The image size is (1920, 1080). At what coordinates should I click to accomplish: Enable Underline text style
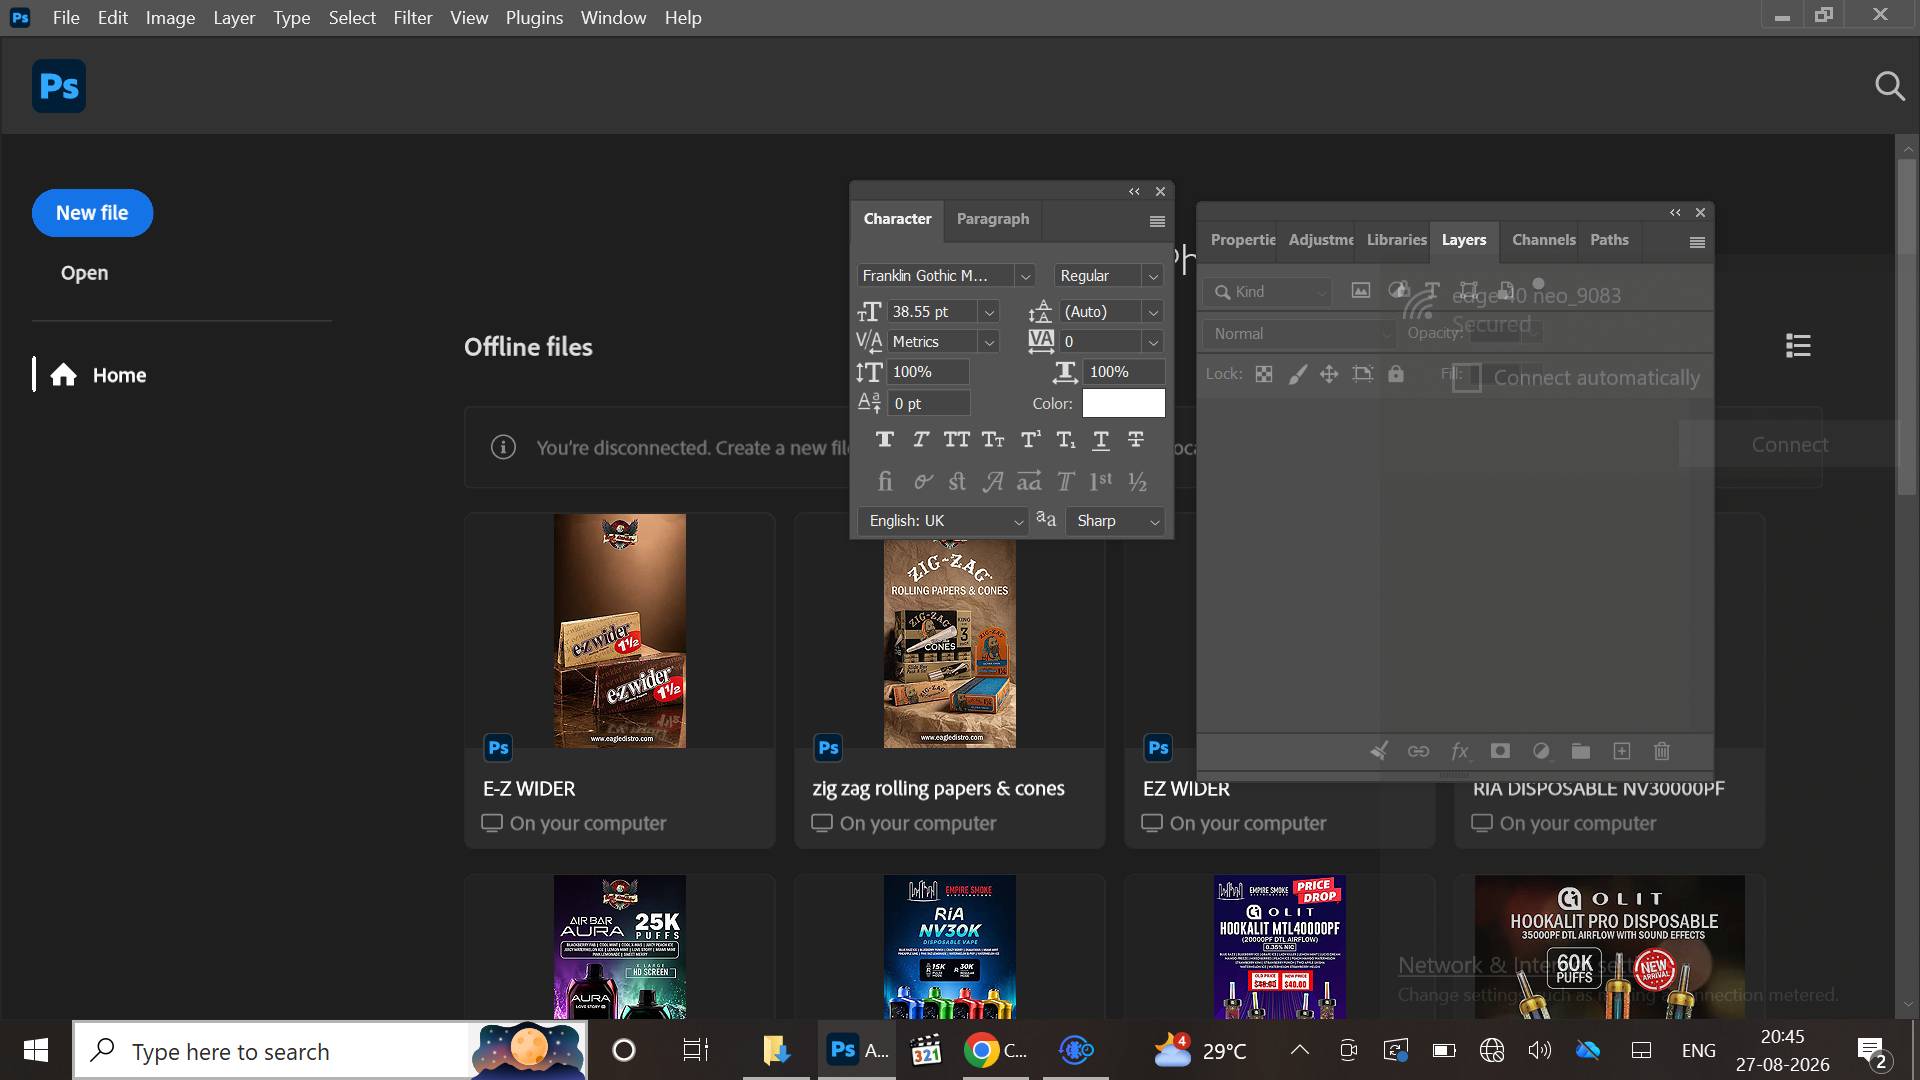coord(1100,440)
